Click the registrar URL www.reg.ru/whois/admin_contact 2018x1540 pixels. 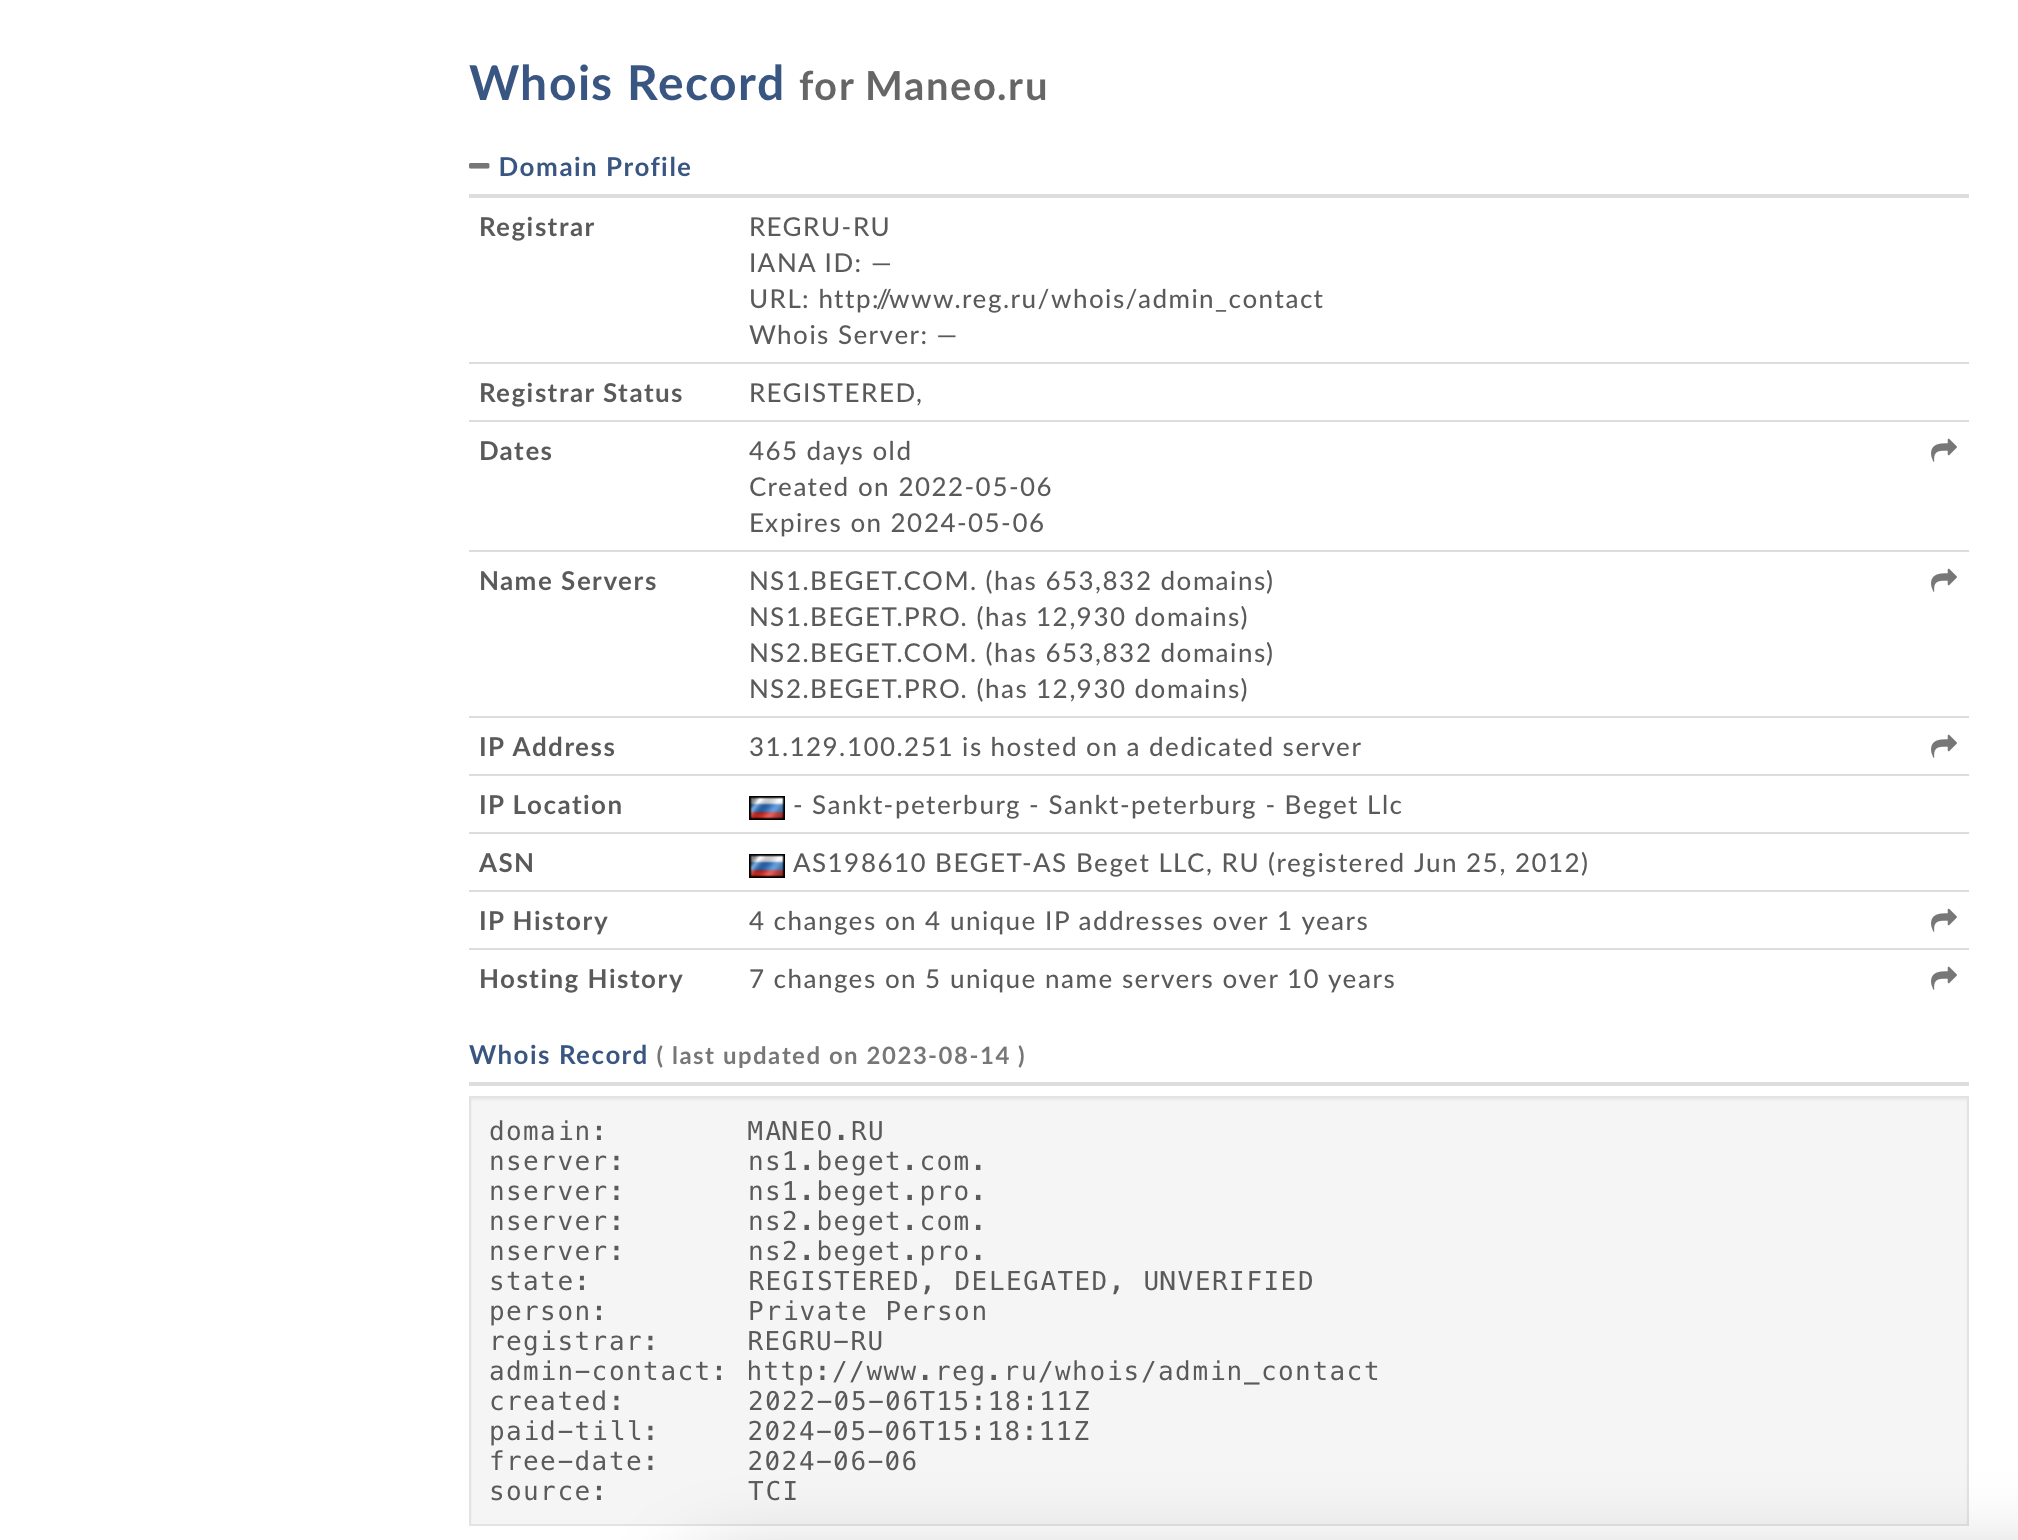point(1070,299)
